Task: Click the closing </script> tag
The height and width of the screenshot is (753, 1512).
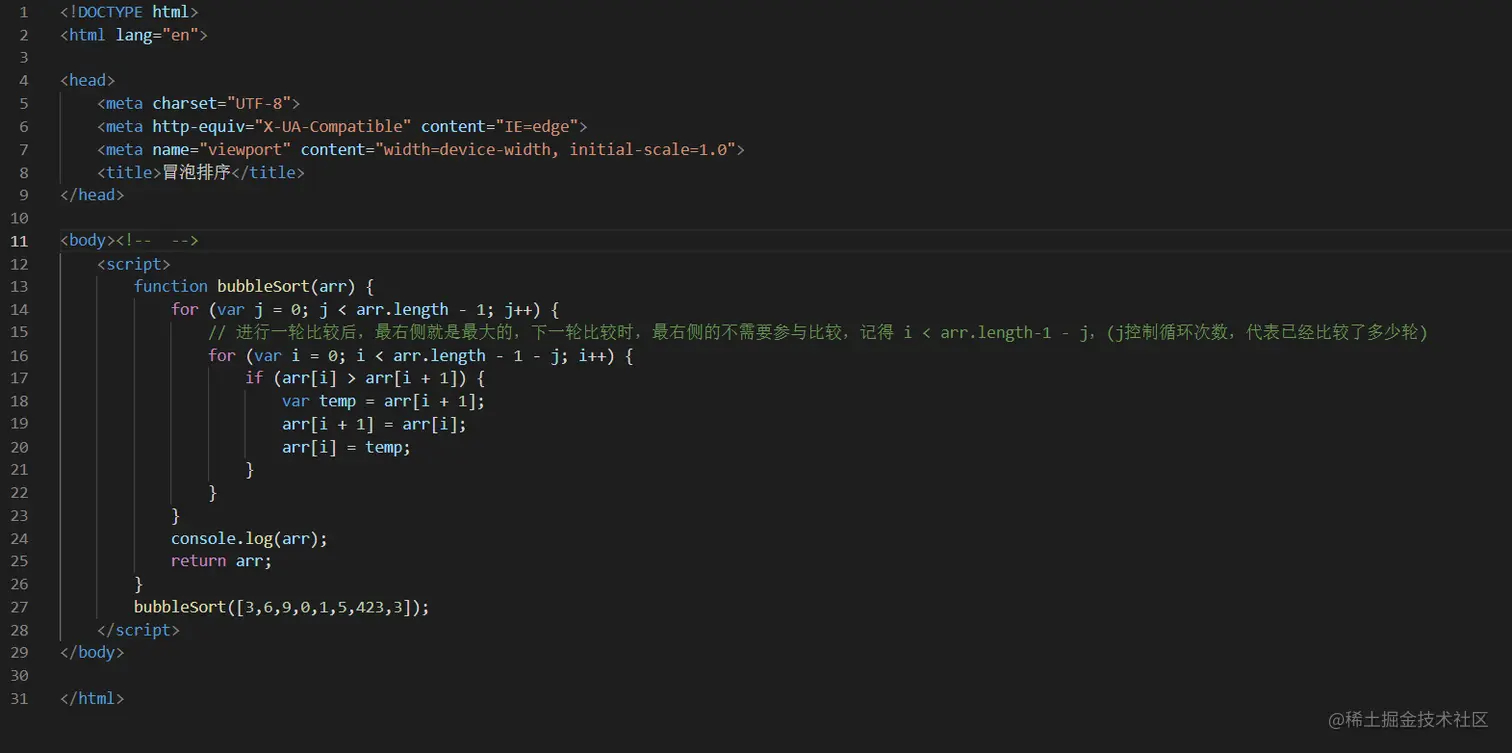Action: coord(139,630)
